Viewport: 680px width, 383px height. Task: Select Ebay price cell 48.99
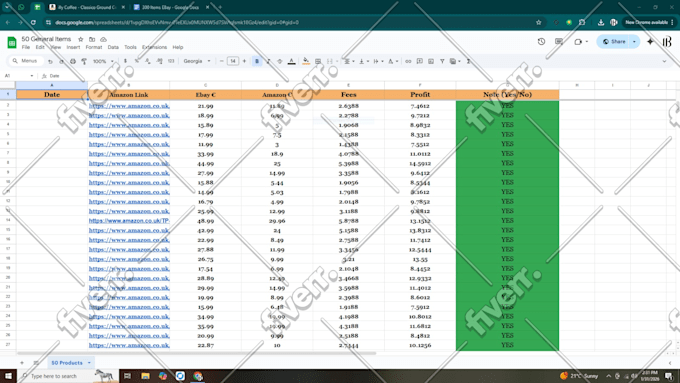pos(206,221)
